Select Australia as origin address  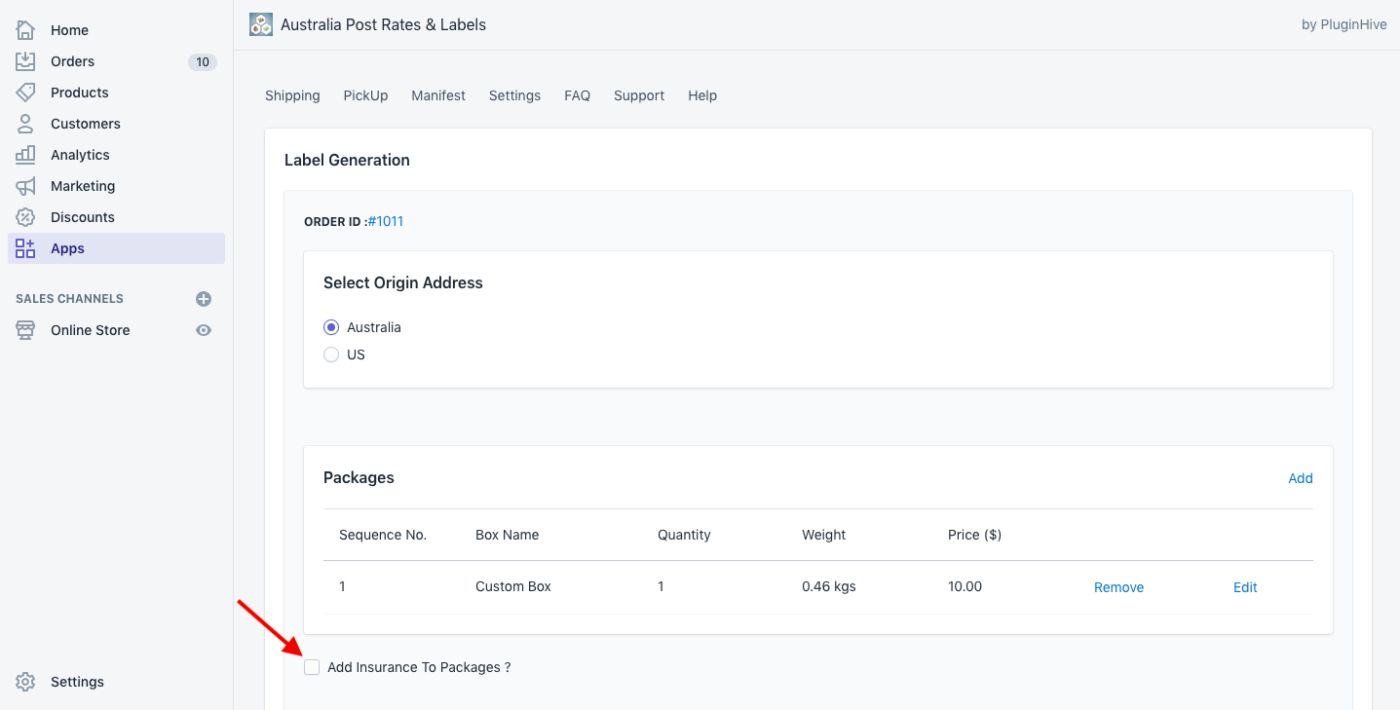coord(331,327)
